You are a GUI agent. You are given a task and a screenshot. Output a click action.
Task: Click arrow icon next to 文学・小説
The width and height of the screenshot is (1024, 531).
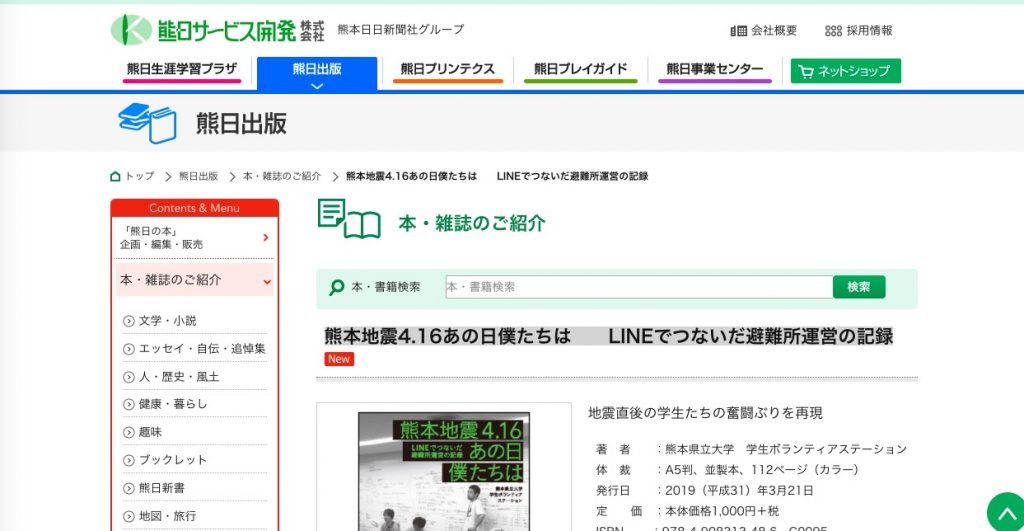coord(129,321)
